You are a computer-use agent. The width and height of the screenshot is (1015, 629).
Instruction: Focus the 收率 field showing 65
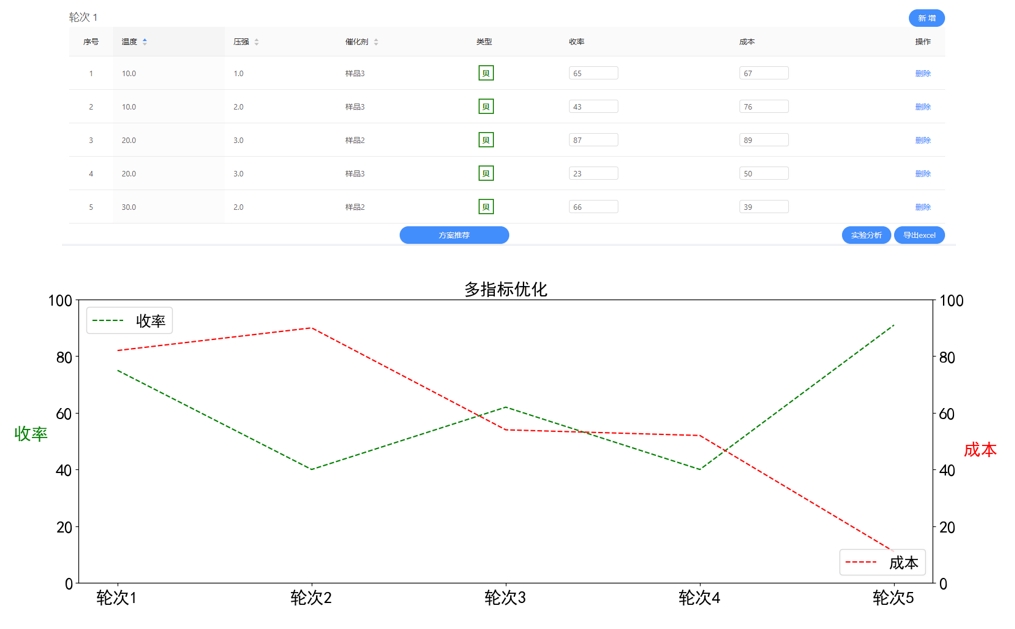click(593, 73)
